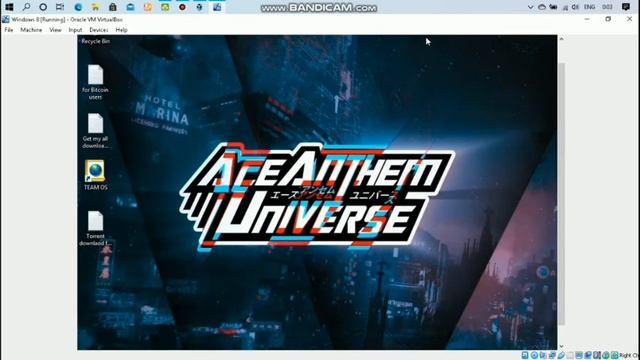Click the VM vertical scrollbar track
Screen dimensions: 640x360
point(562,194)
